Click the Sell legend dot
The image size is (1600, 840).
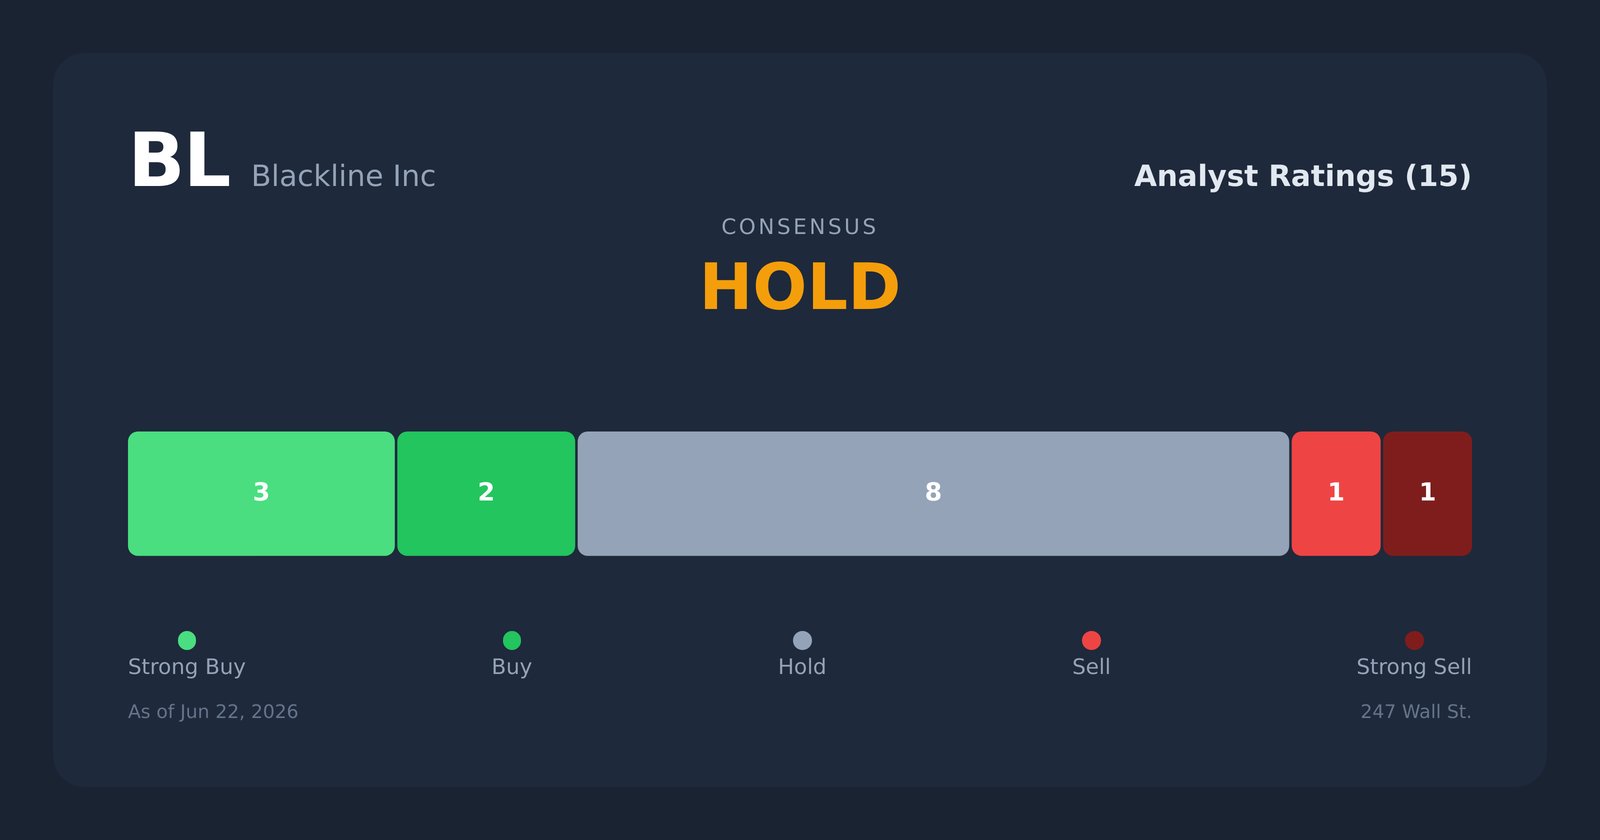[x=1091, y=640]
